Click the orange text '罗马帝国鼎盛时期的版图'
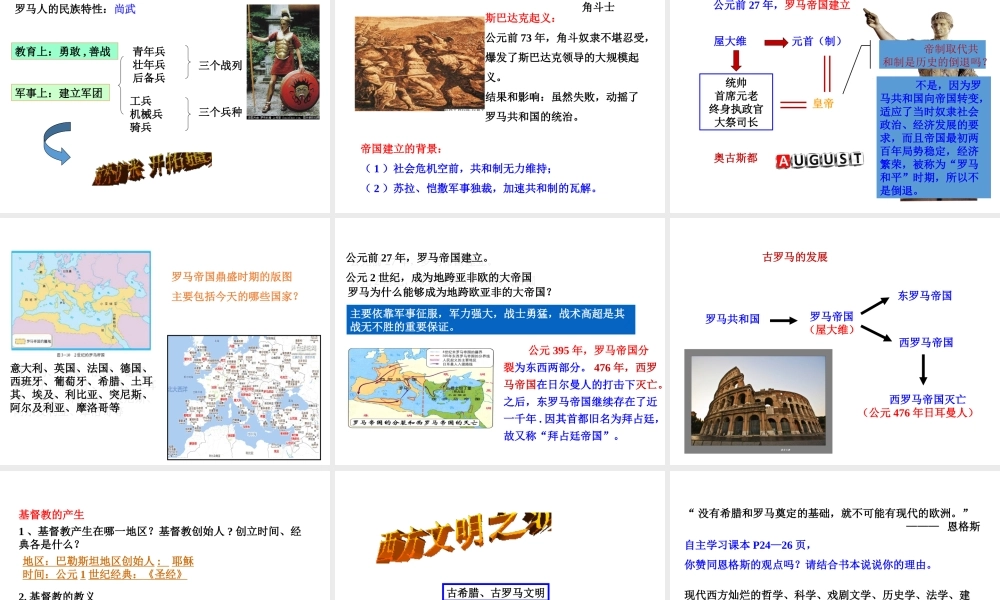The image size is (1000, 600). (232, 277)
